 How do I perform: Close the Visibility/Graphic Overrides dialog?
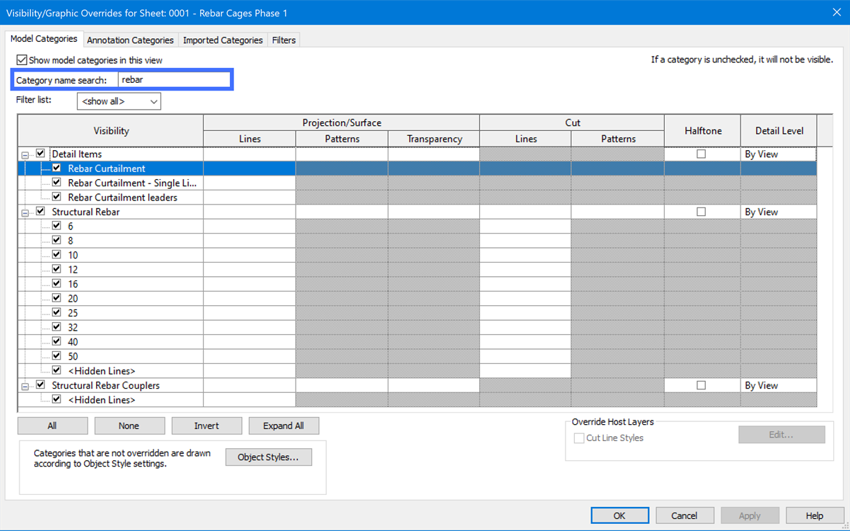point(836,12)
